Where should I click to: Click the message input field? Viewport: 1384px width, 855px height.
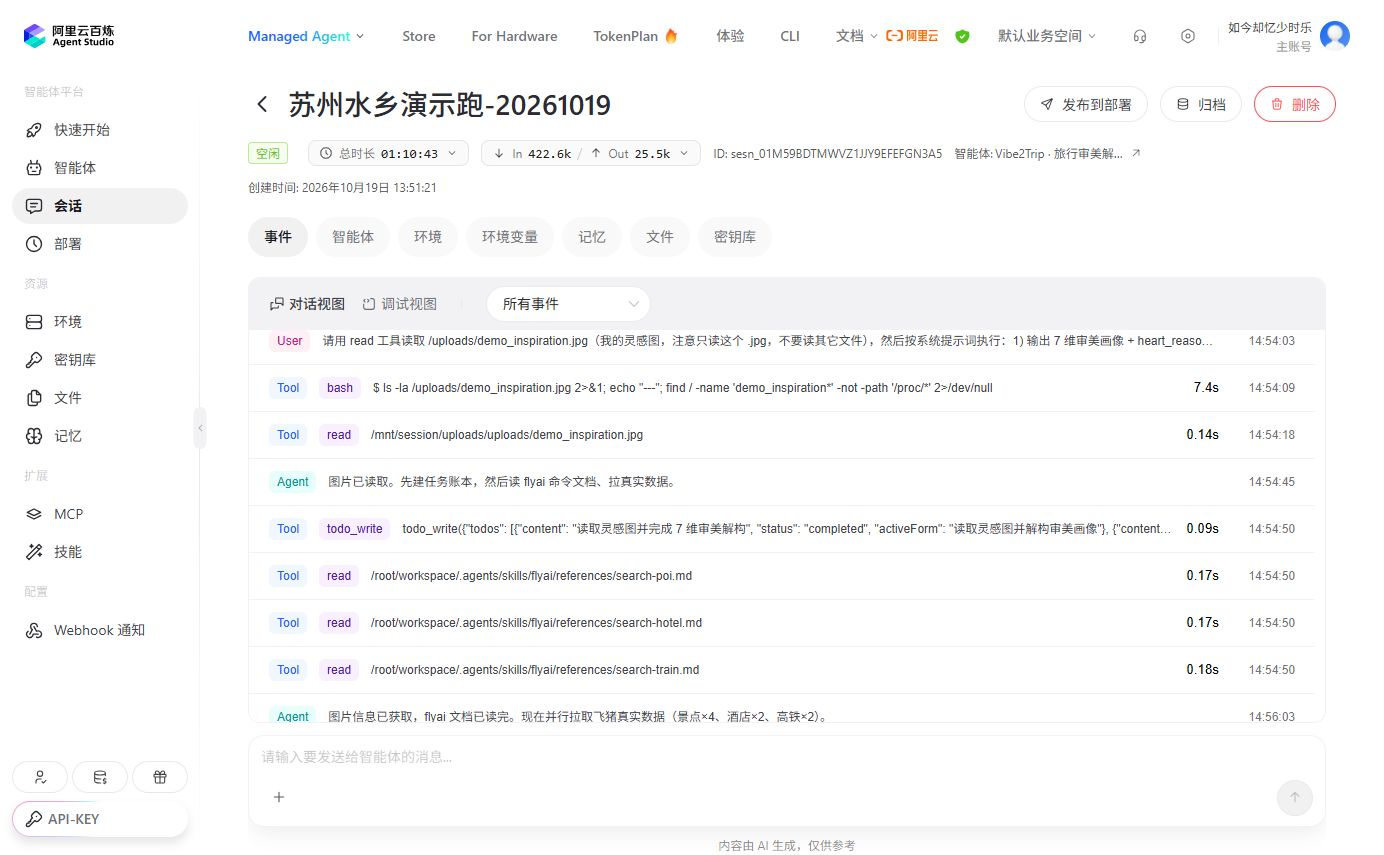[x=786, y=757]
